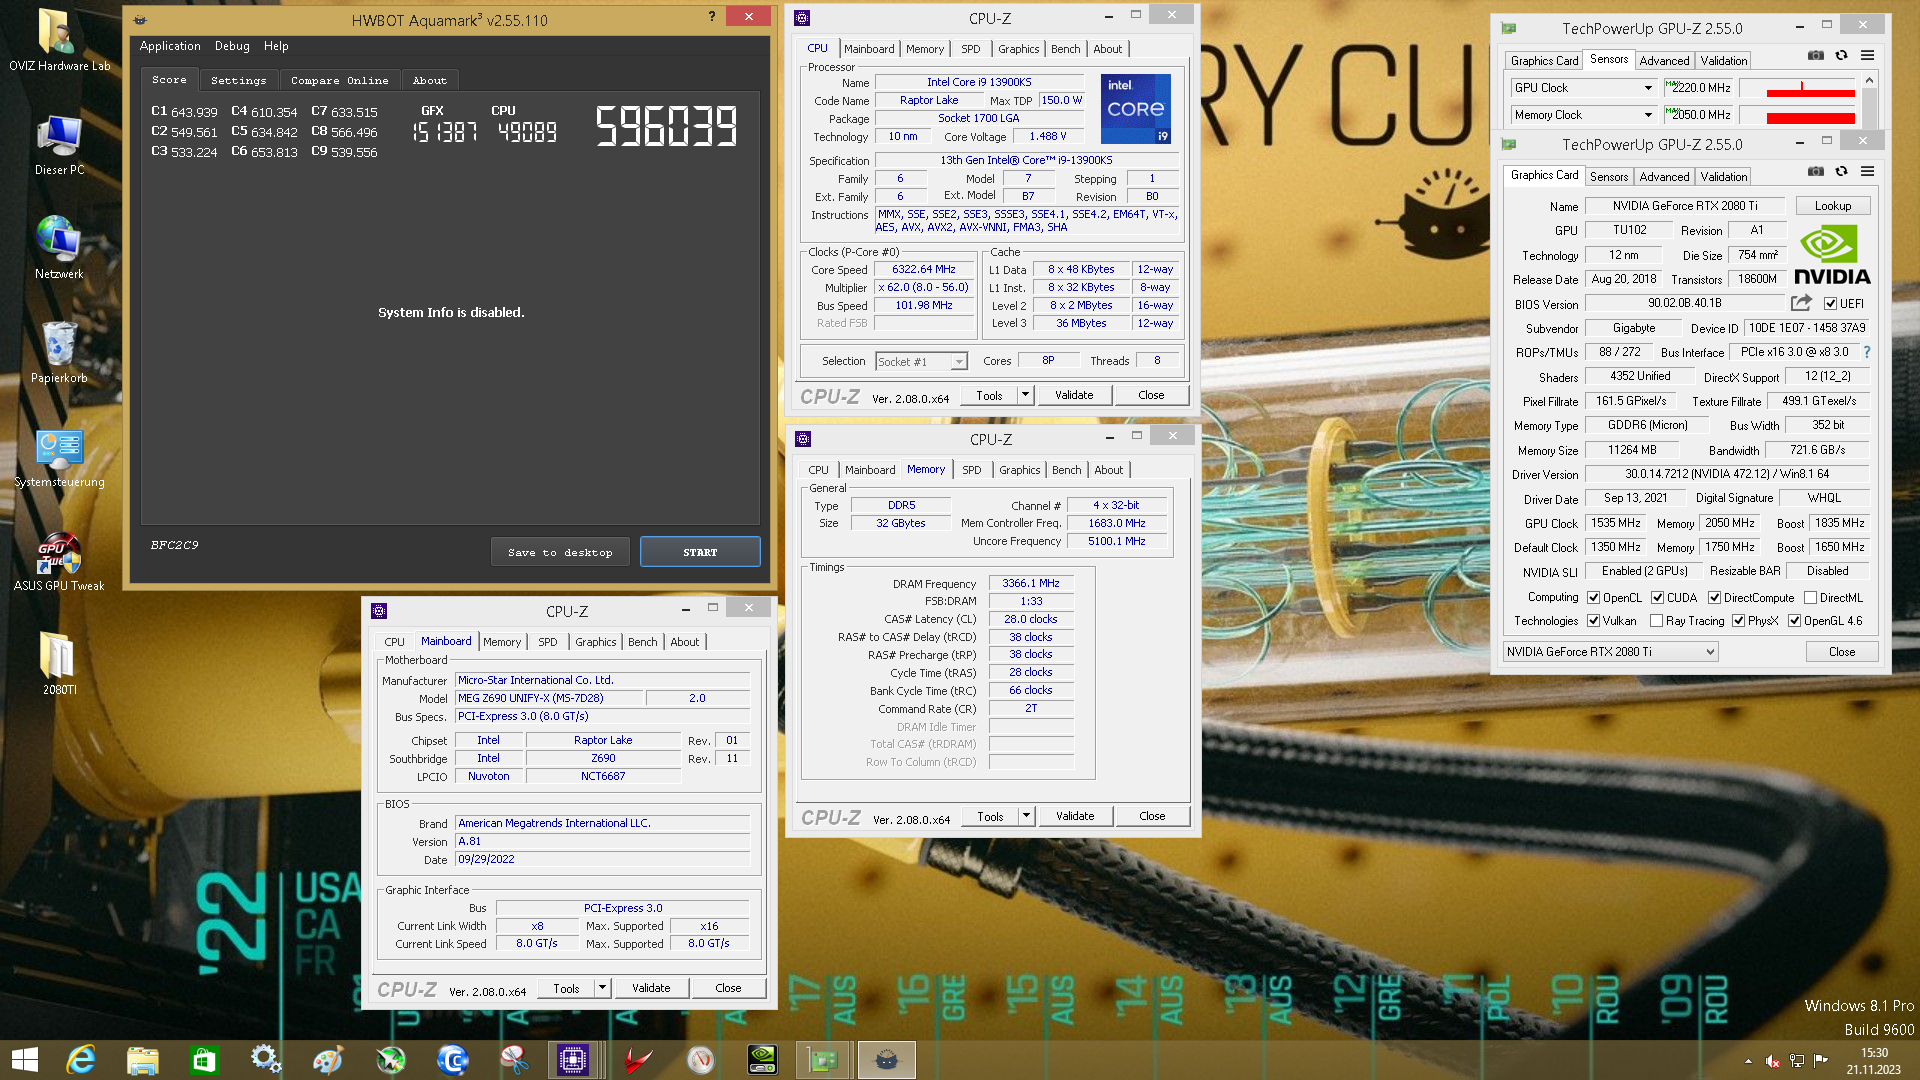Click the BIOS export share icon

(x=1801, y=303)
